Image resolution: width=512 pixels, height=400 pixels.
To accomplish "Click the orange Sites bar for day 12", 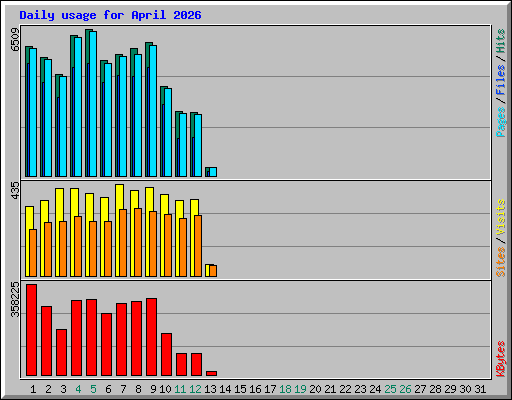I will point(198,246).
